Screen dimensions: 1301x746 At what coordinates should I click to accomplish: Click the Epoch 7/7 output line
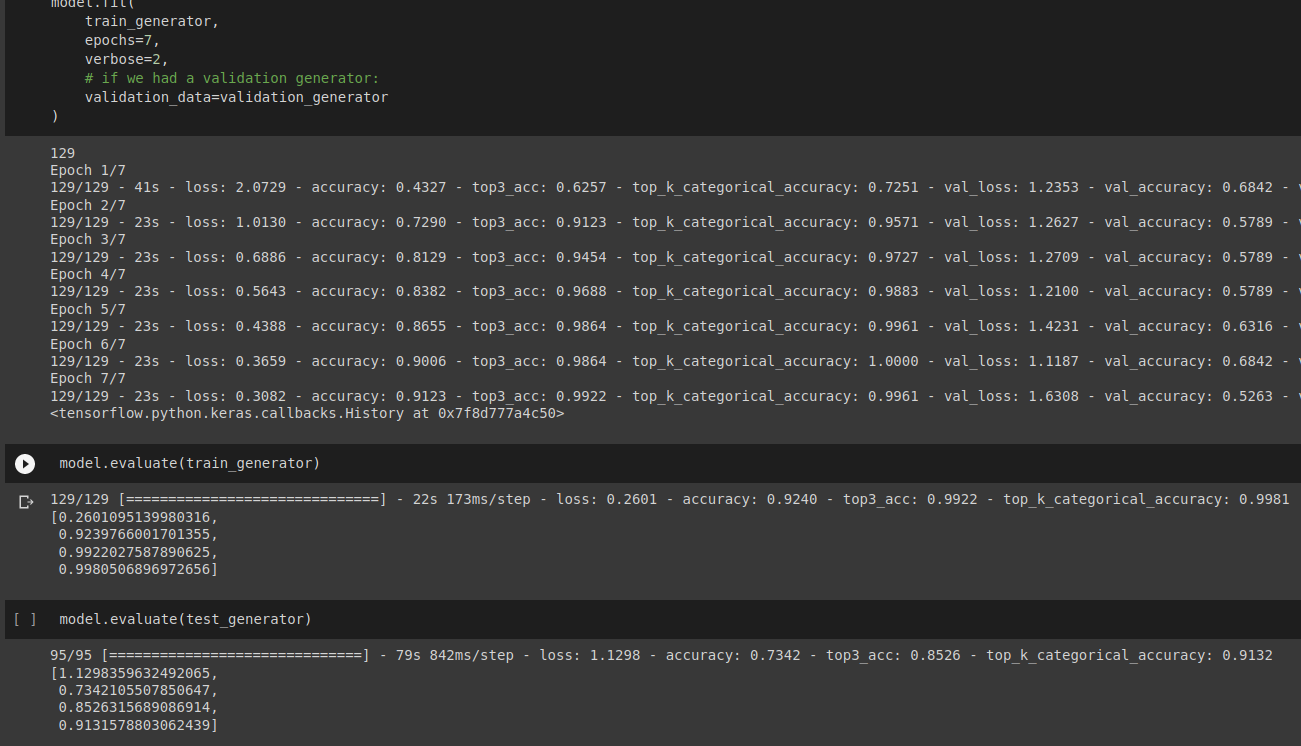88,378
